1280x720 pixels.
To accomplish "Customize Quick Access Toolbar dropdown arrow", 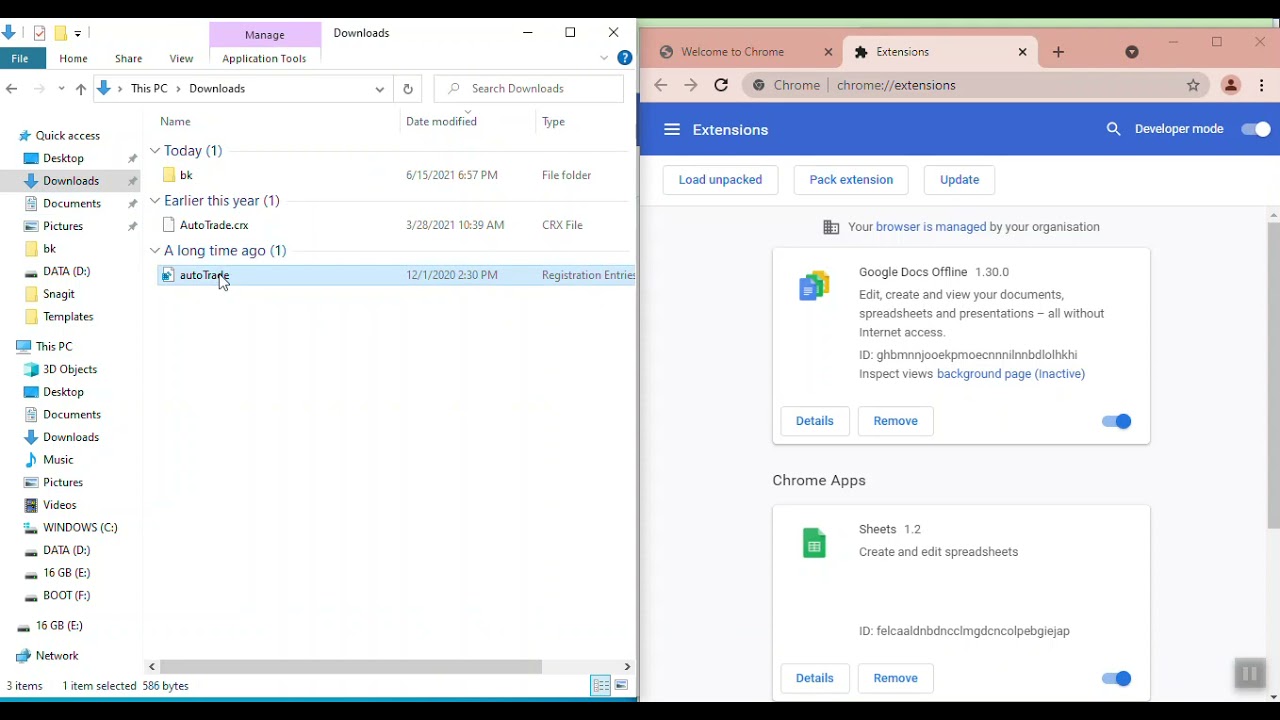I will [78, 33].
